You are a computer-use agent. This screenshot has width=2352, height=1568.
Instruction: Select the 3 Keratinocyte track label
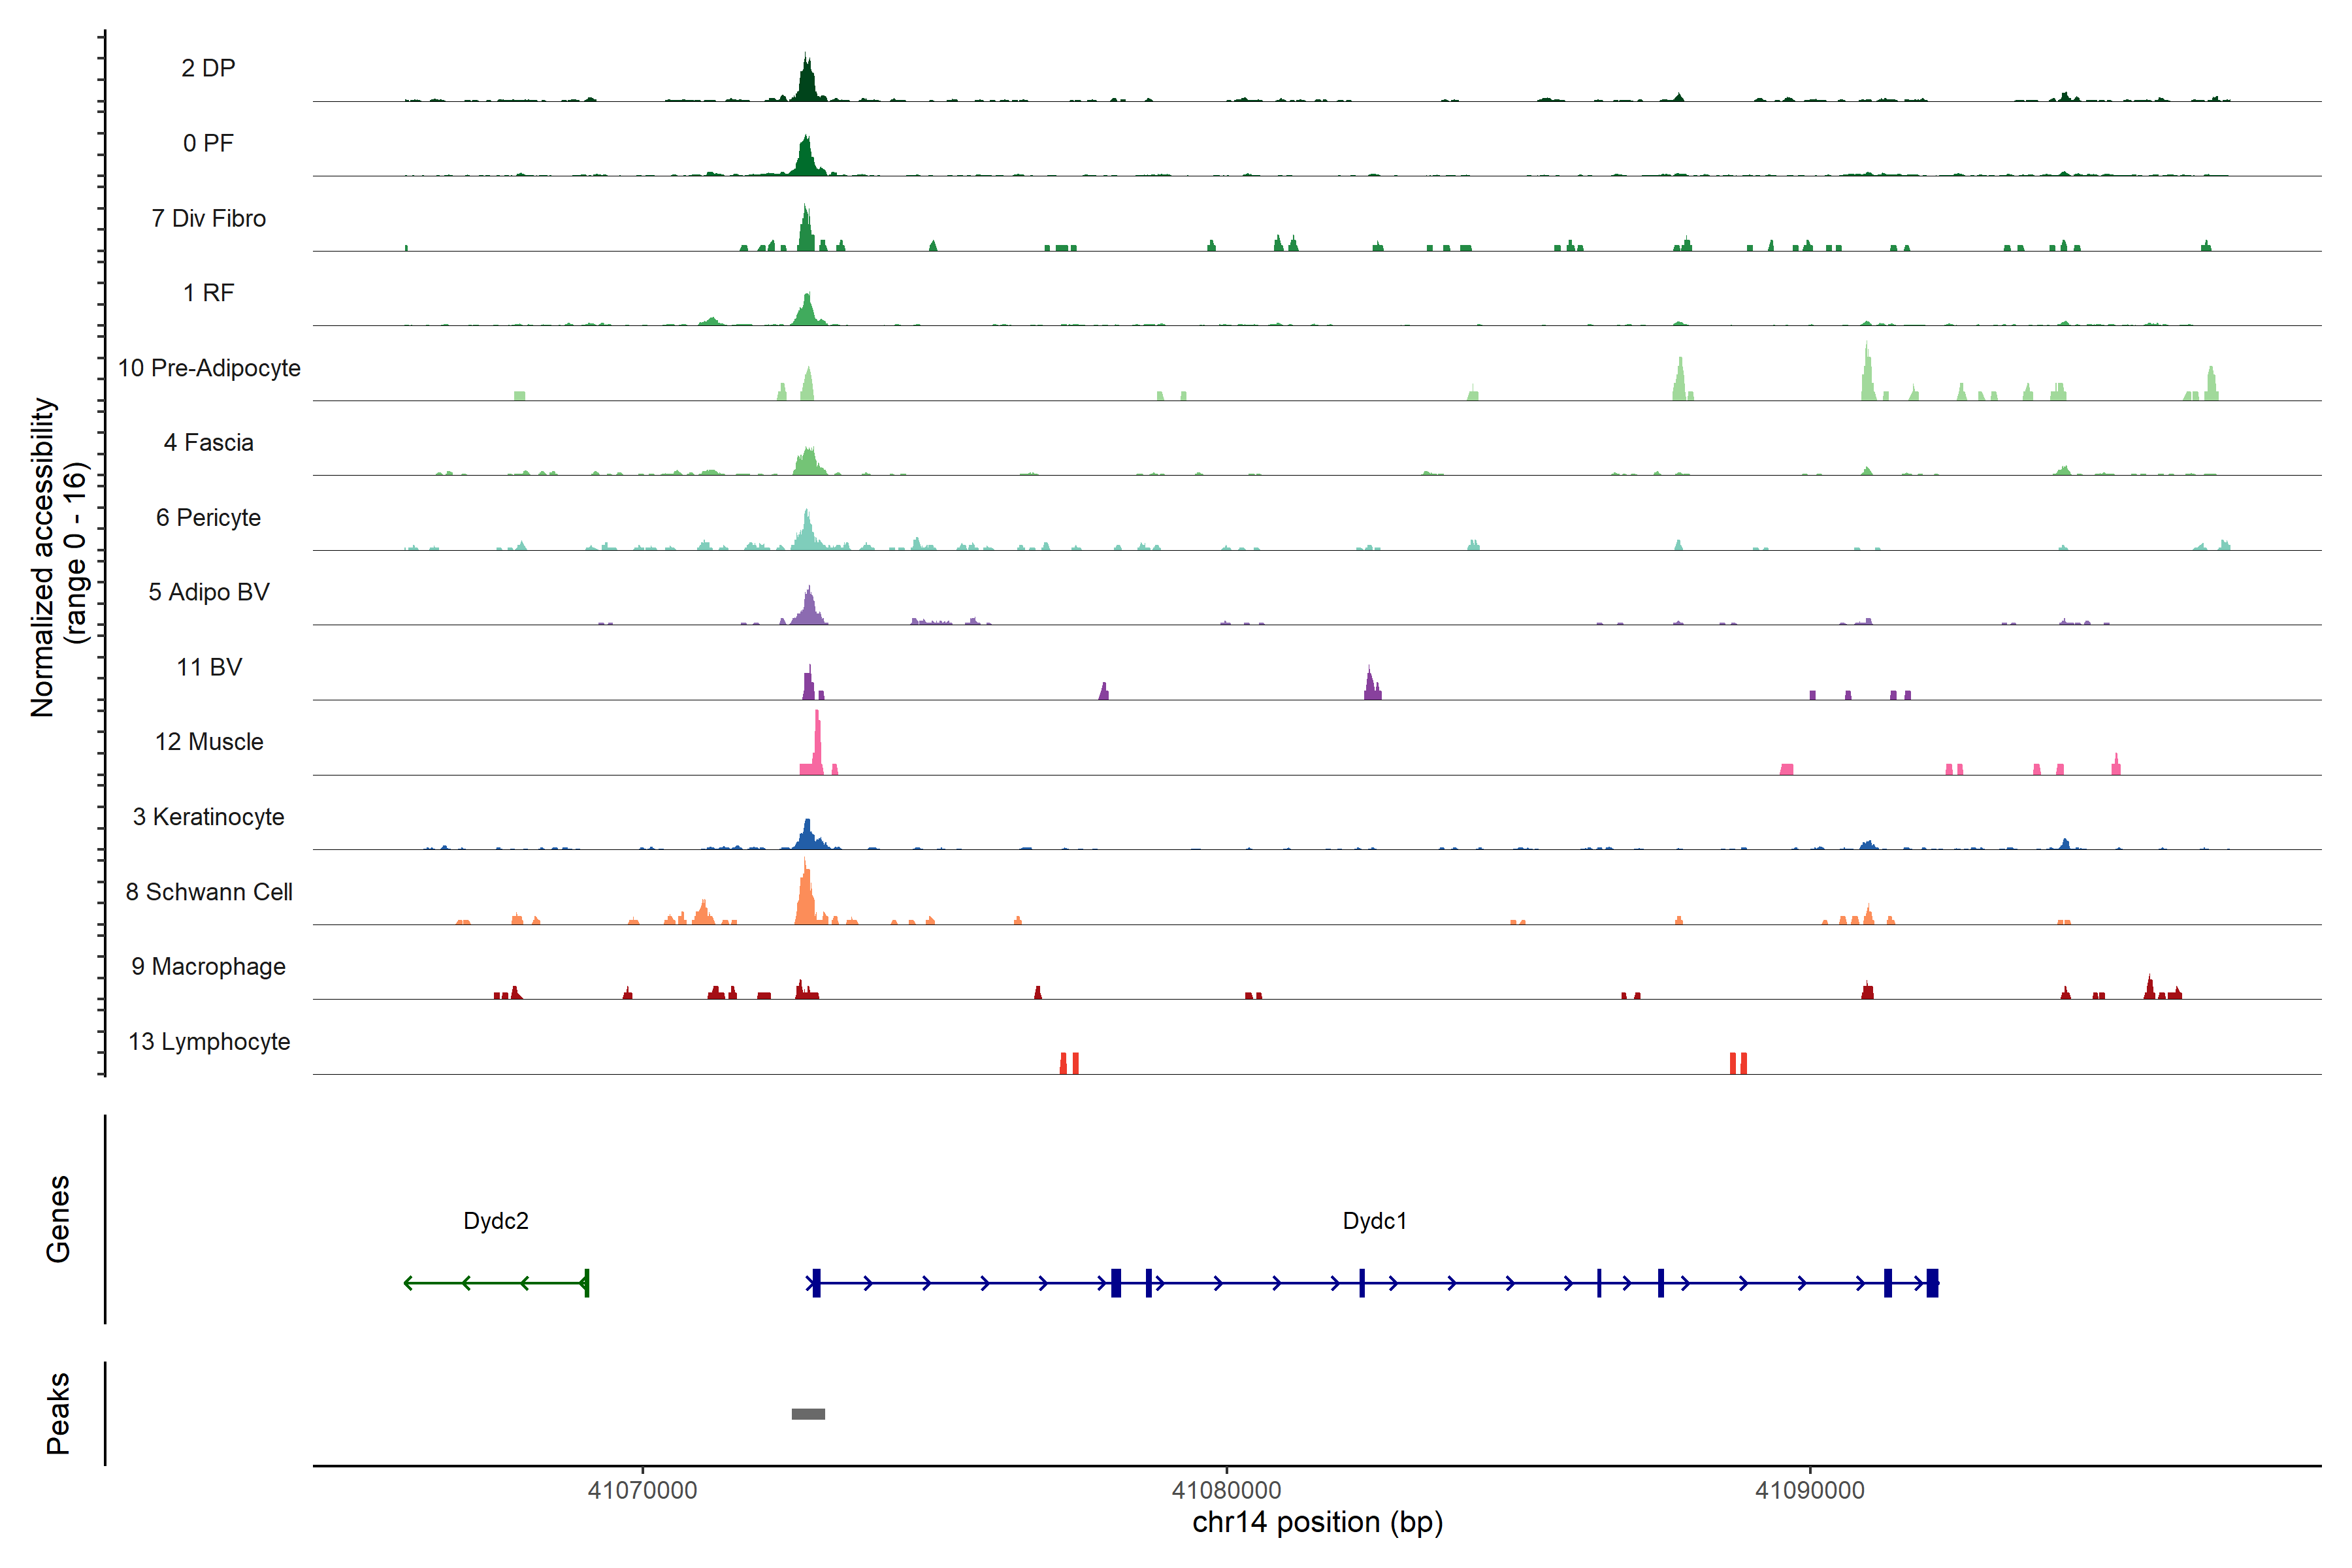click(208, 817)
